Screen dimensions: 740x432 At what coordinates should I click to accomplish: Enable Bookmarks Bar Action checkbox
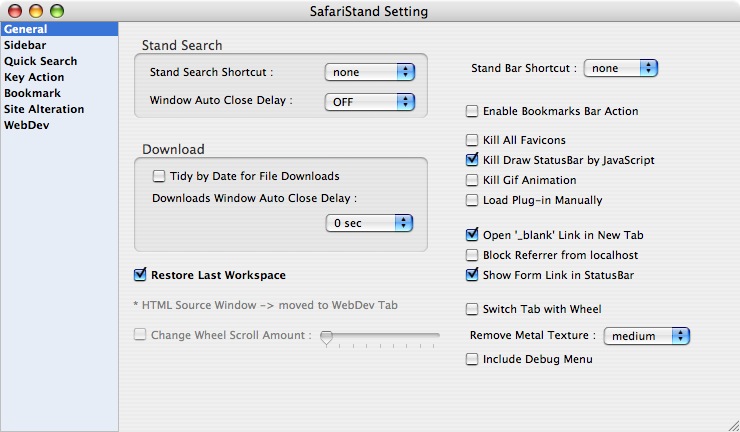pyautogui.click(x=471, y=111)
